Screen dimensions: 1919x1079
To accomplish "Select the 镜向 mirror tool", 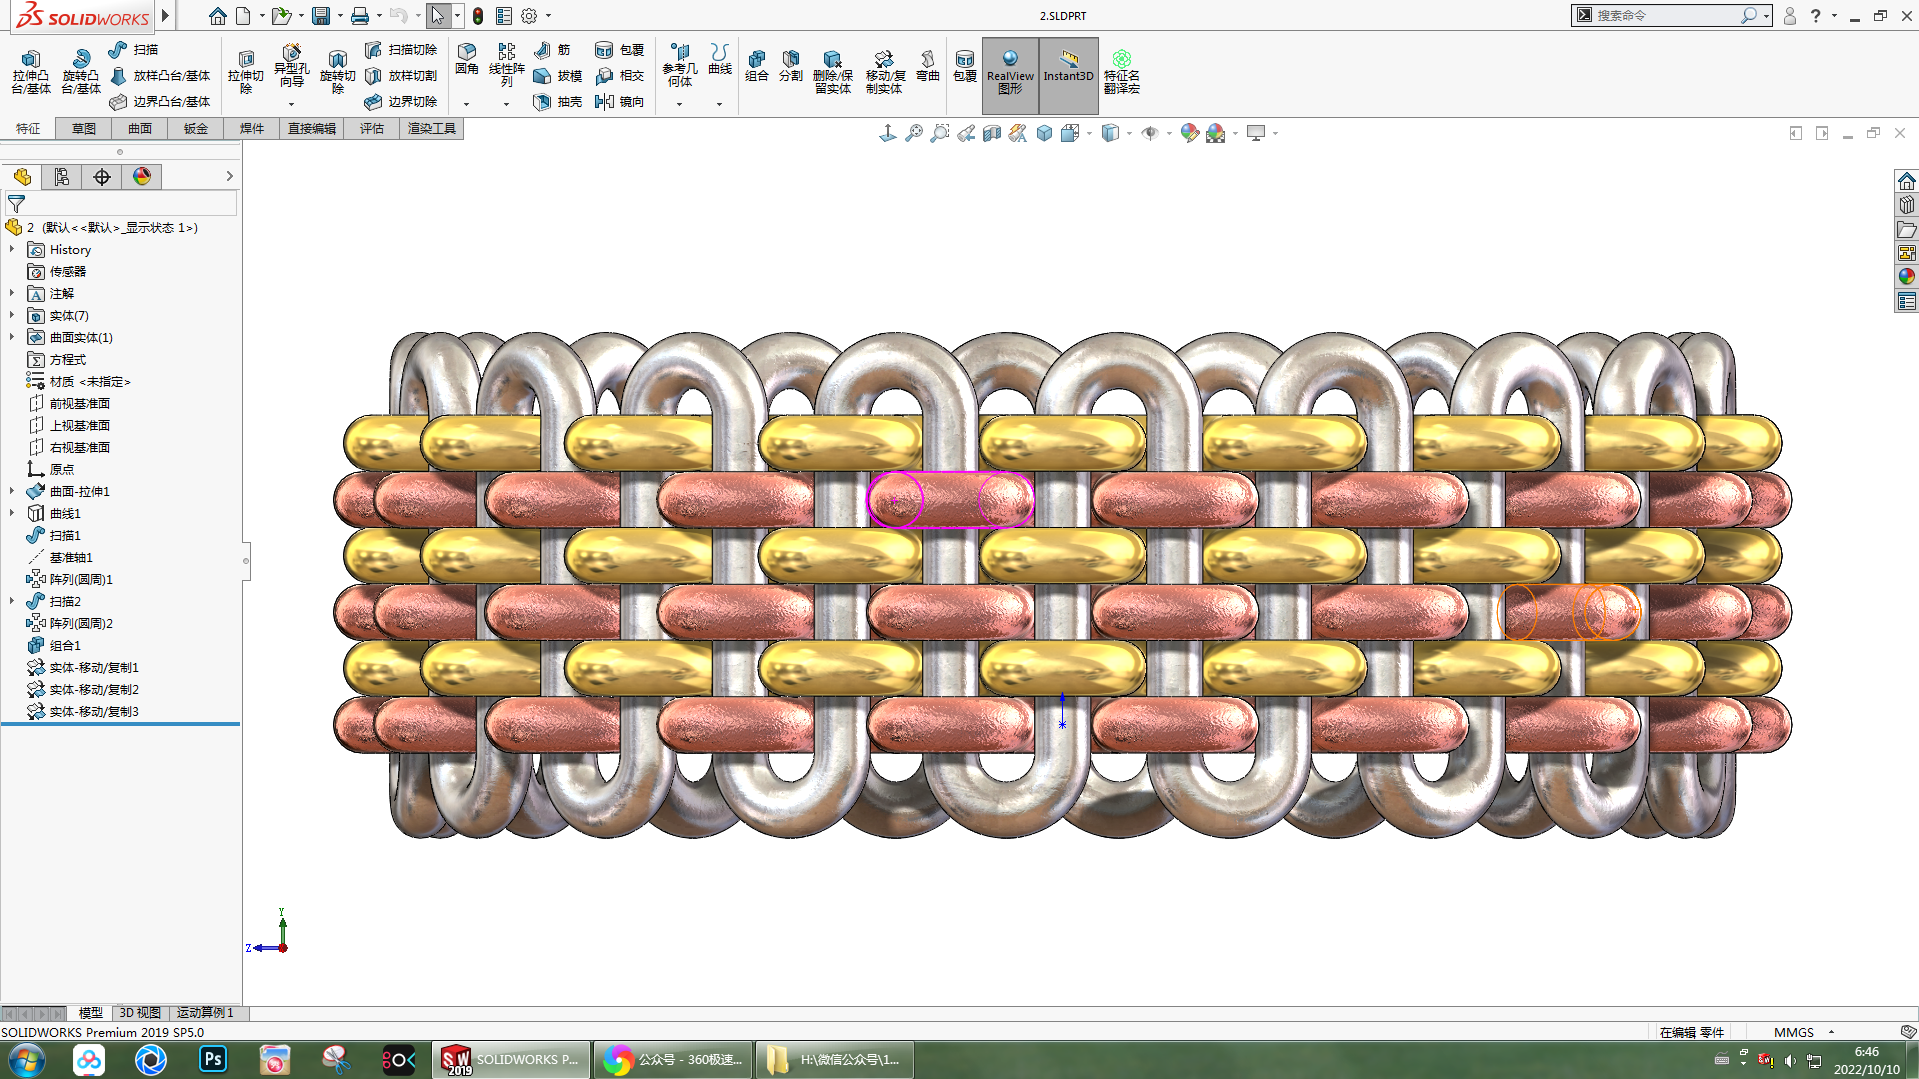I will point(620,102).
